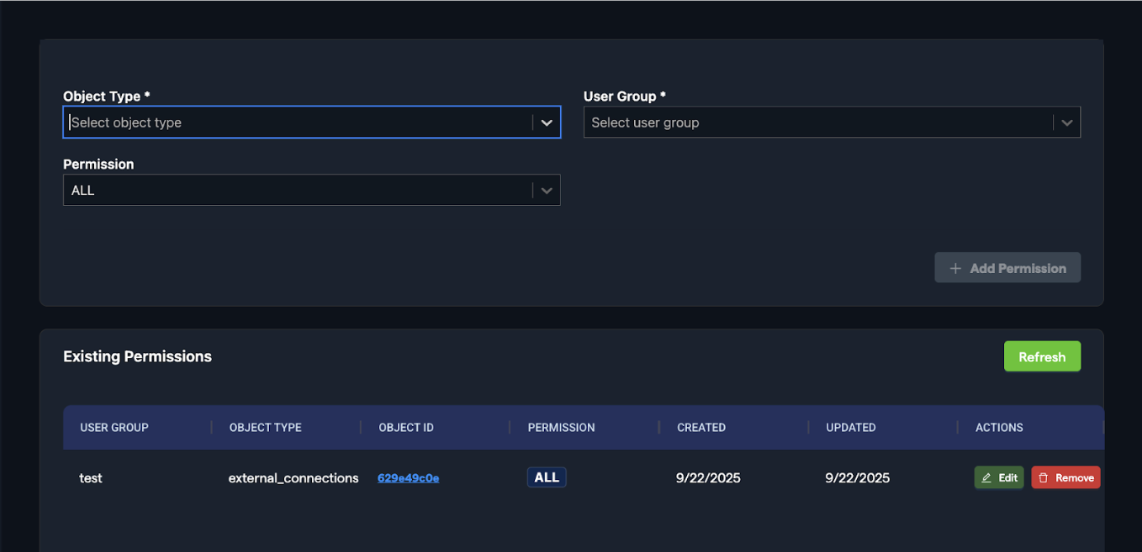Sort by the UPDATED column header

click(851, 427)
